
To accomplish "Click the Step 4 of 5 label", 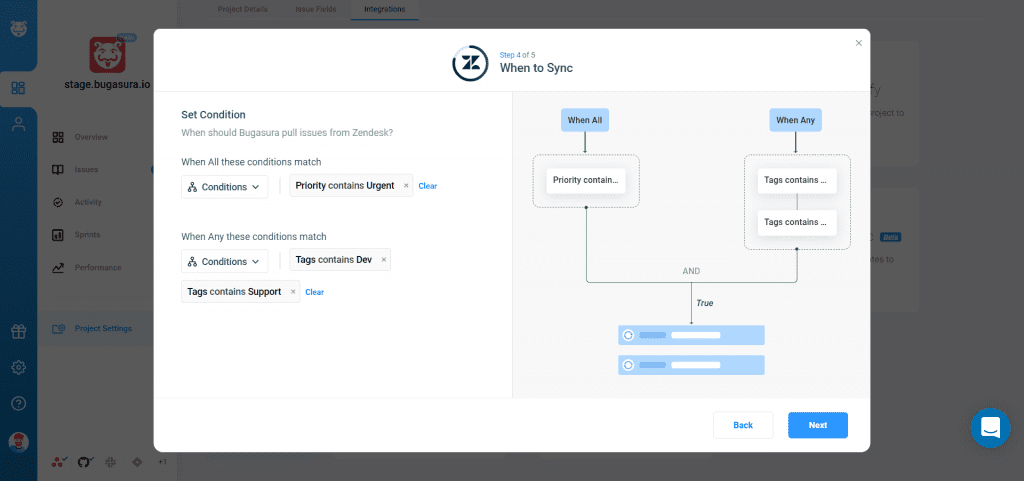I will point(517,55).
